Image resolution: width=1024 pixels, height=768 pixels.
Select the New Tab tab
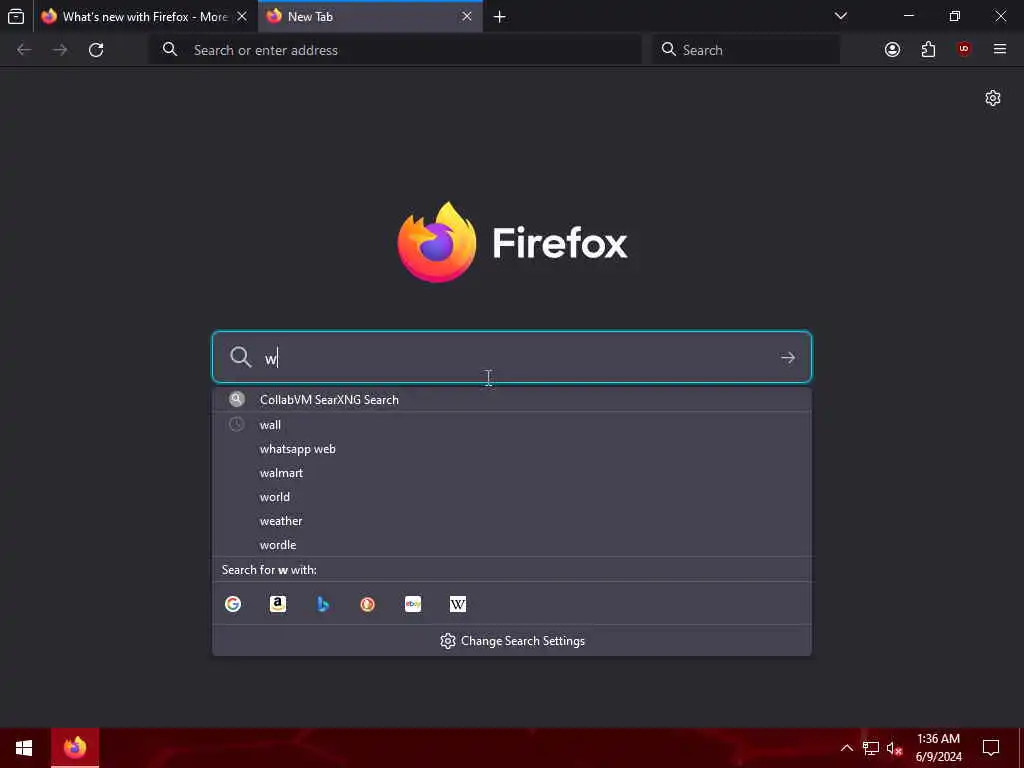point(370,16)
